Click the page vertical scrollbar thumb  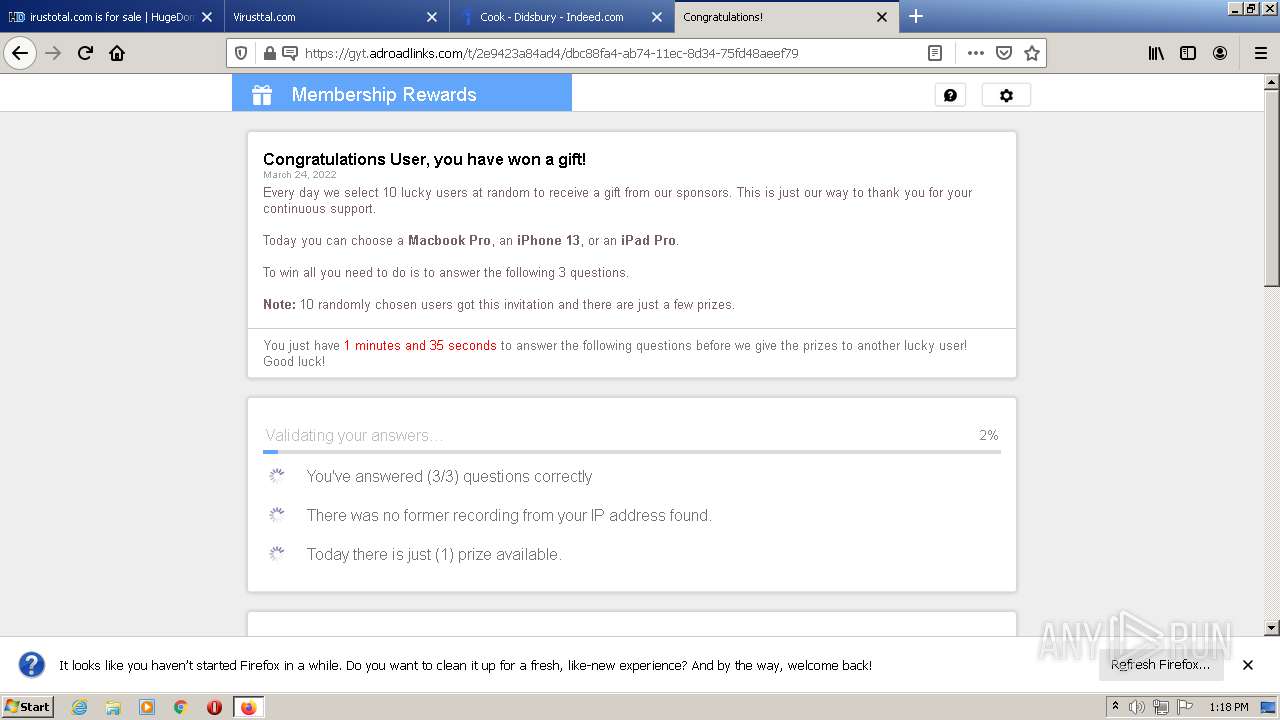point(1272,188)
